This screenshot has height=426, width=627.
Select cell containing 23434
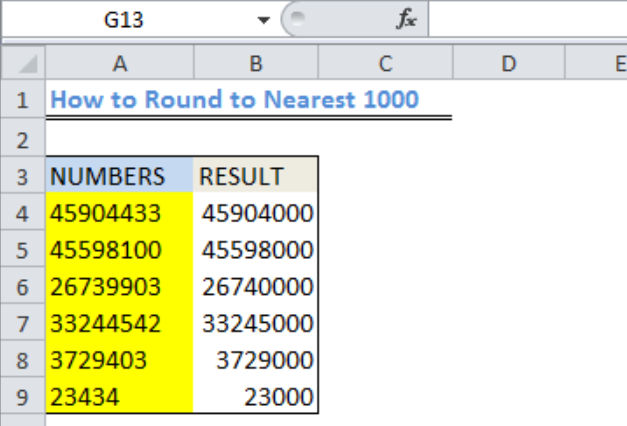[120, 396]
